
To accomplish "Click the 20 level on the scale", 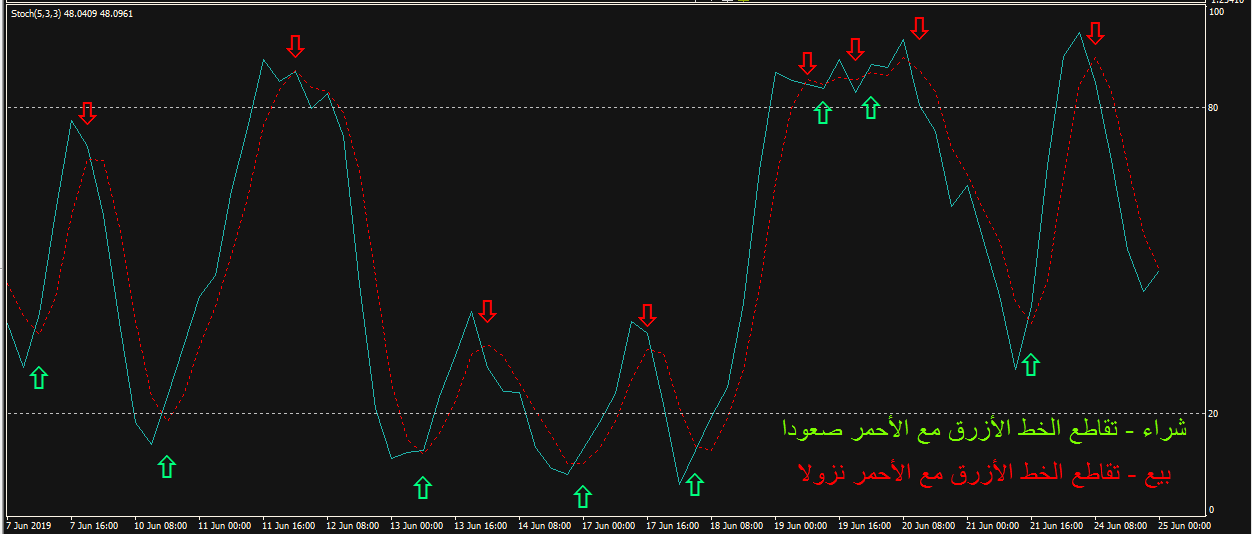I will click(x=1216, y=413).
